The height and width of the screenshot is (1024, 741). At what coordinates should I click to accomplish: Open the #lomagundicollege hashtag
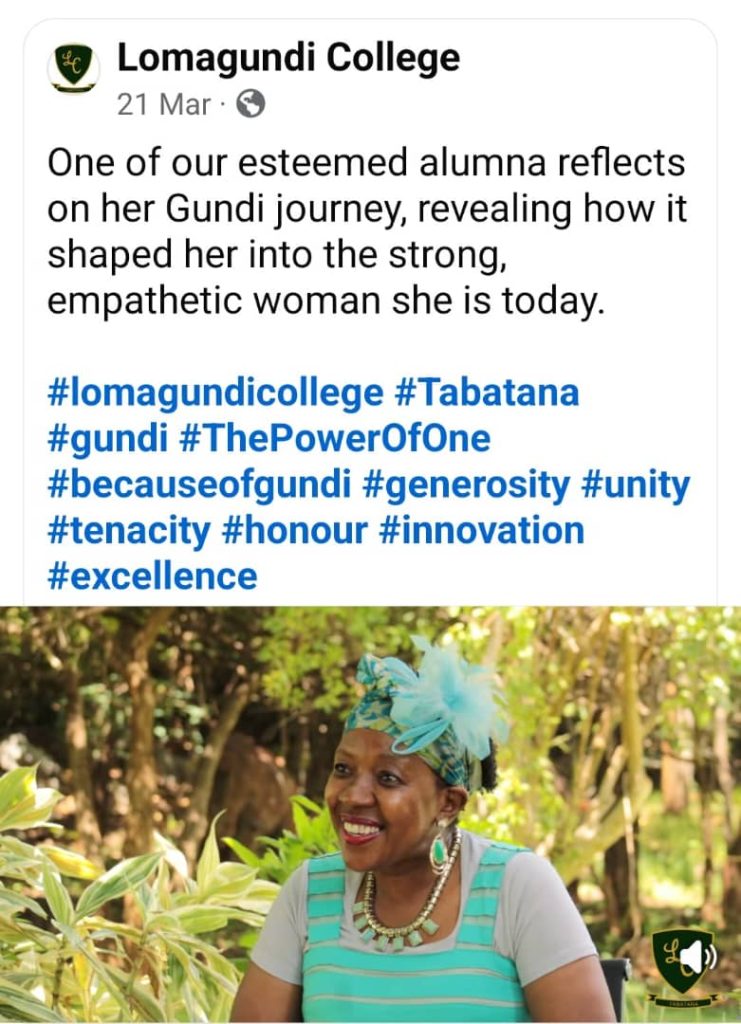coord(215,394)
